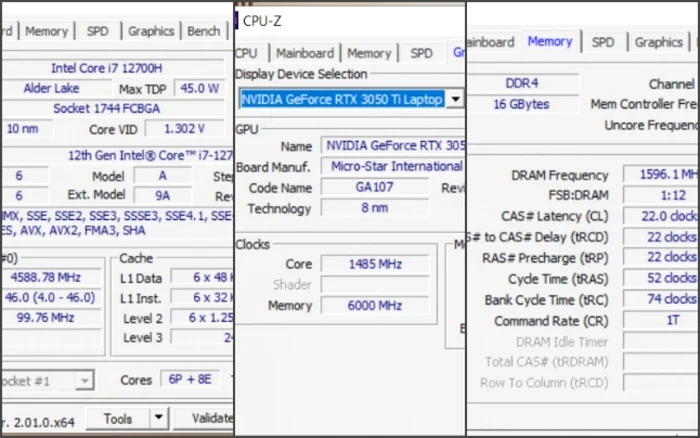Click CAS# Latency 22.0 clocks value

(x=661, y=216)
